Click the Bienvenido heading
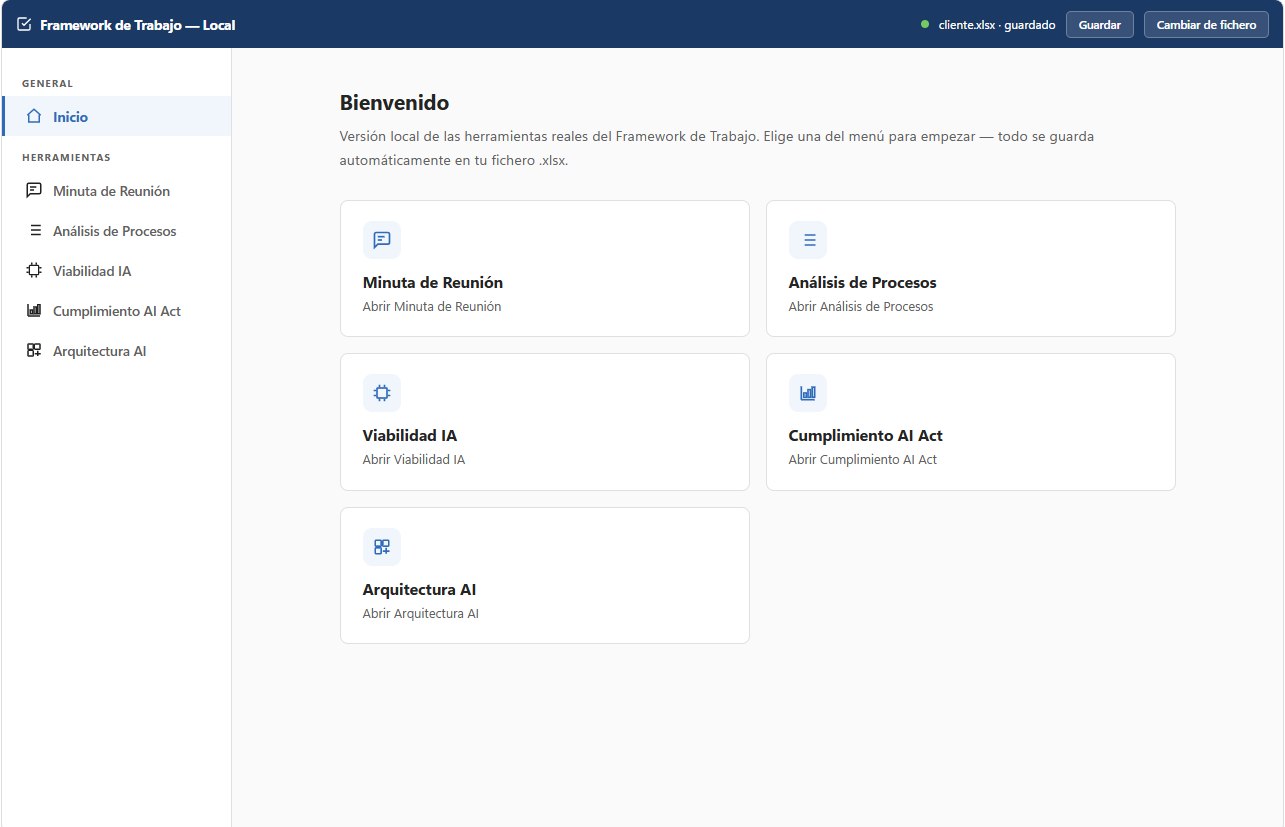Image resolution: width=1285 pixels, height=827 pixels. (x=395, y=102)
